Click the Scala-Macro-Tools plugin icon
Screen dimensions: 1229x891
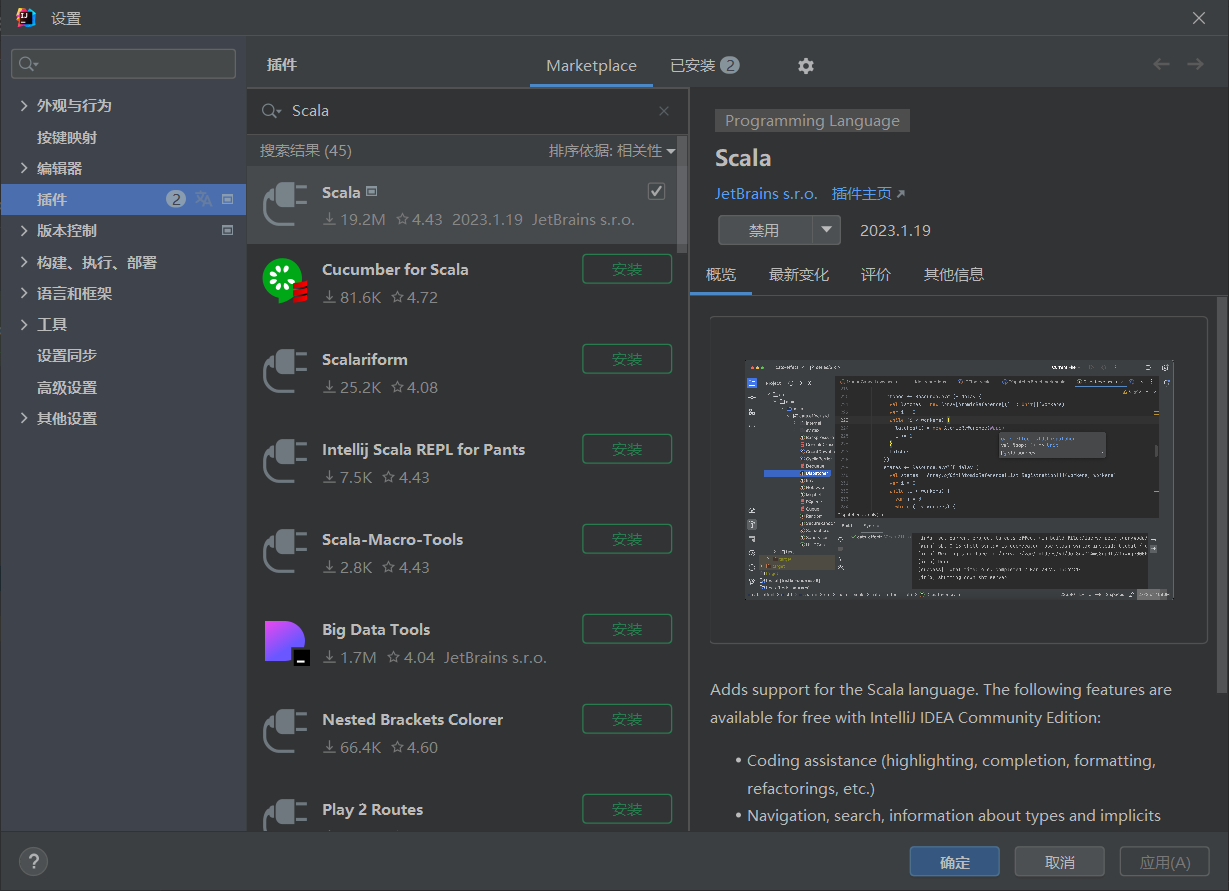(285, 551)
